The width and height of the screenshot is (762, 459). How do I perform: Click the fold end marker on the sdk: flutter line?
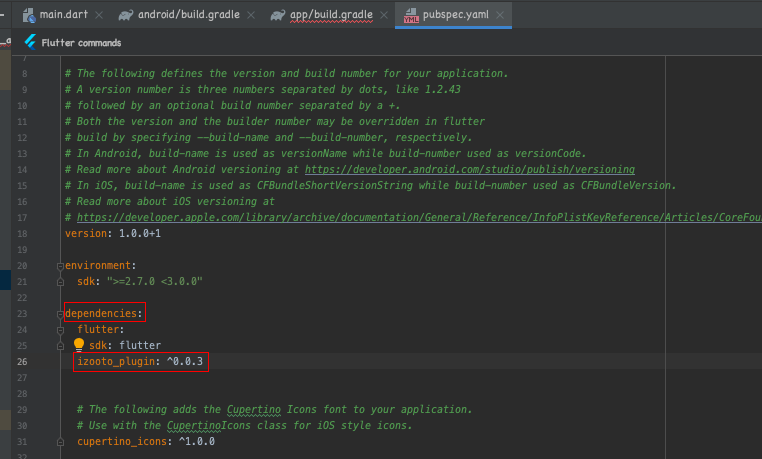pos(60,346)
